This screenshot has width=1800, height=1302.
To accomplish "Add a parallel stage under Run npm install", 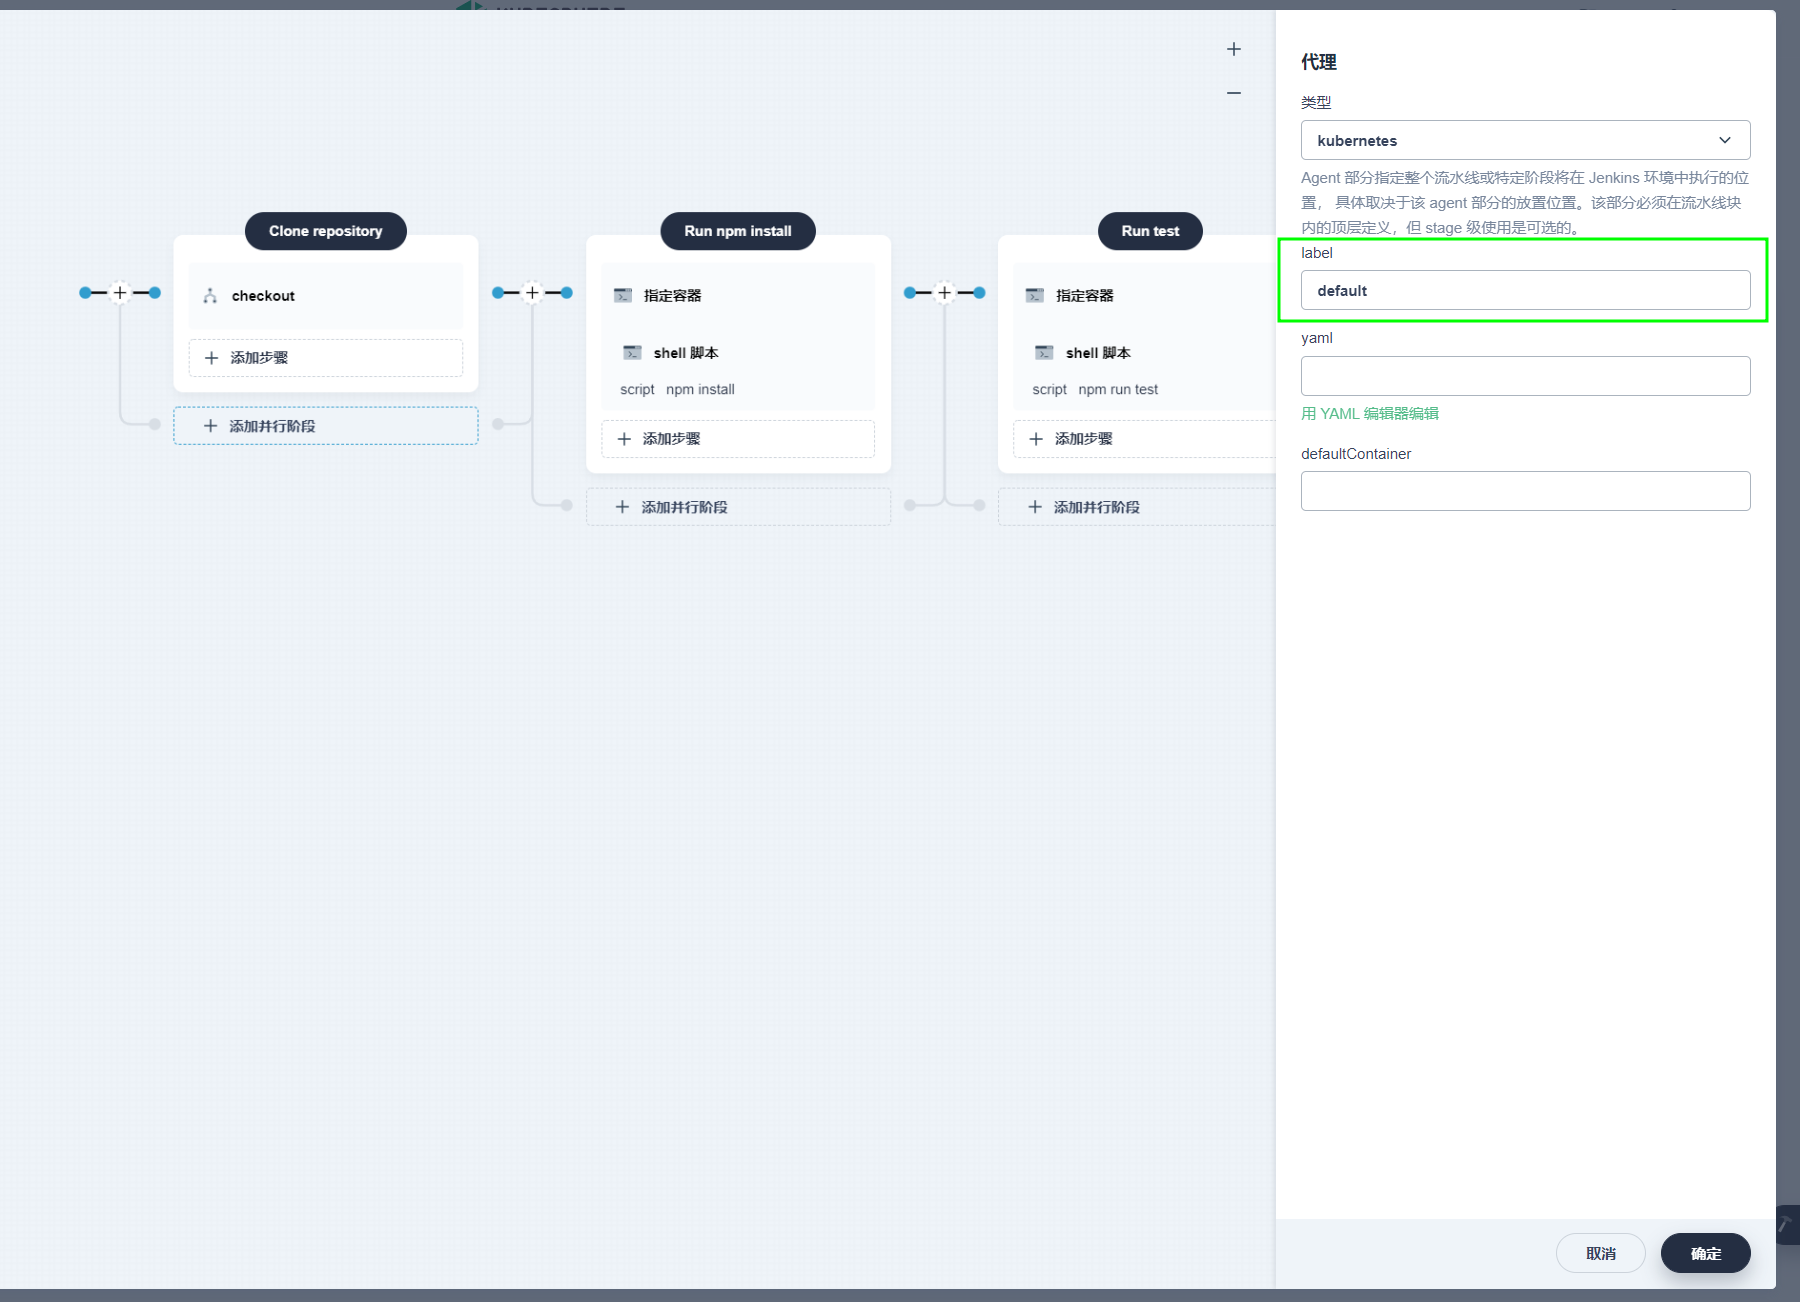I will (x=737, y=506).
